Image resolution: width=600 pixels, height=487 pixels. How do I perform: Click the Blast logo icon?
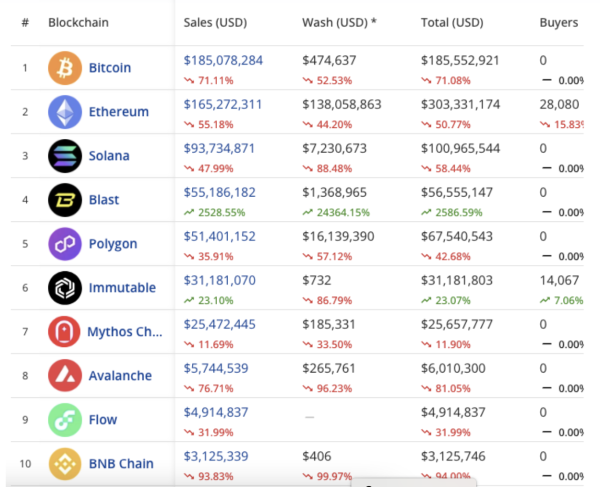click(x=65, y=200)
